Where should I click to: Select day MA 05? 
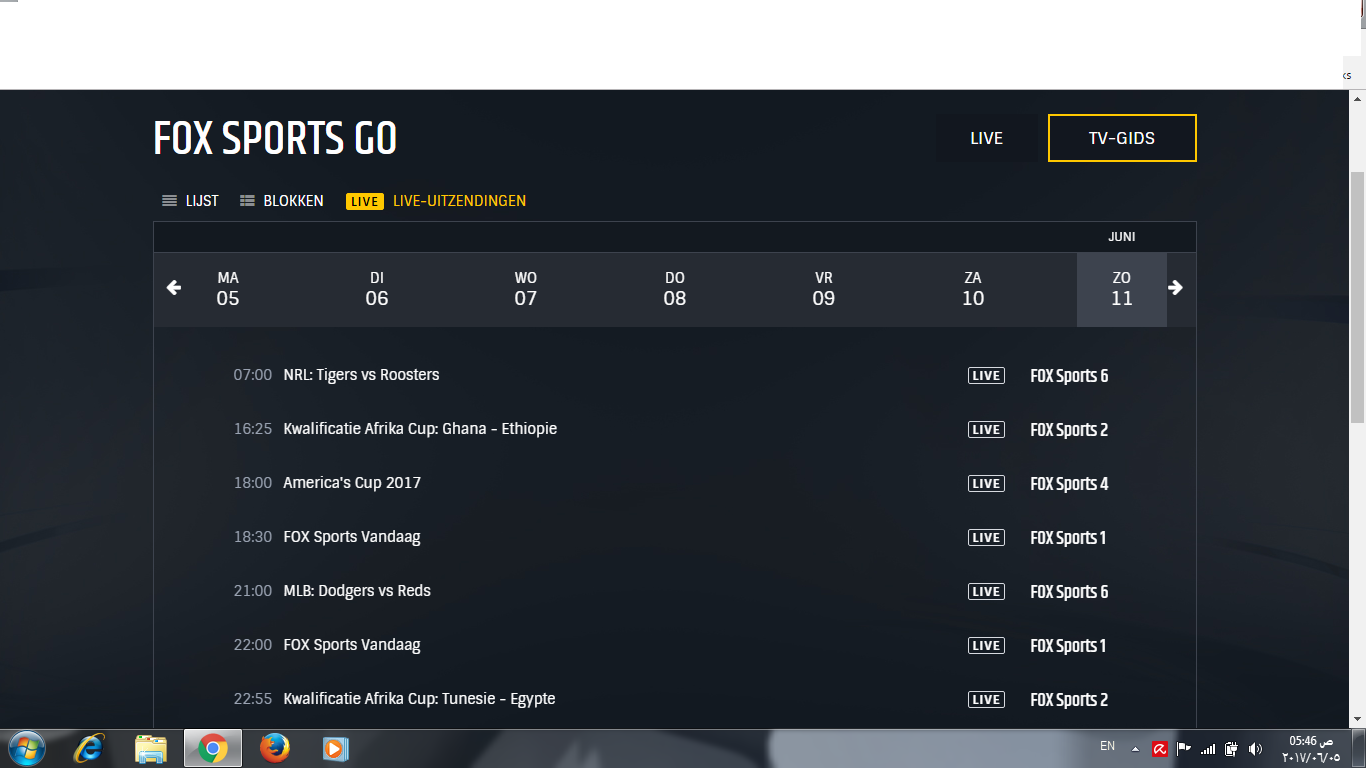(228, 289)
